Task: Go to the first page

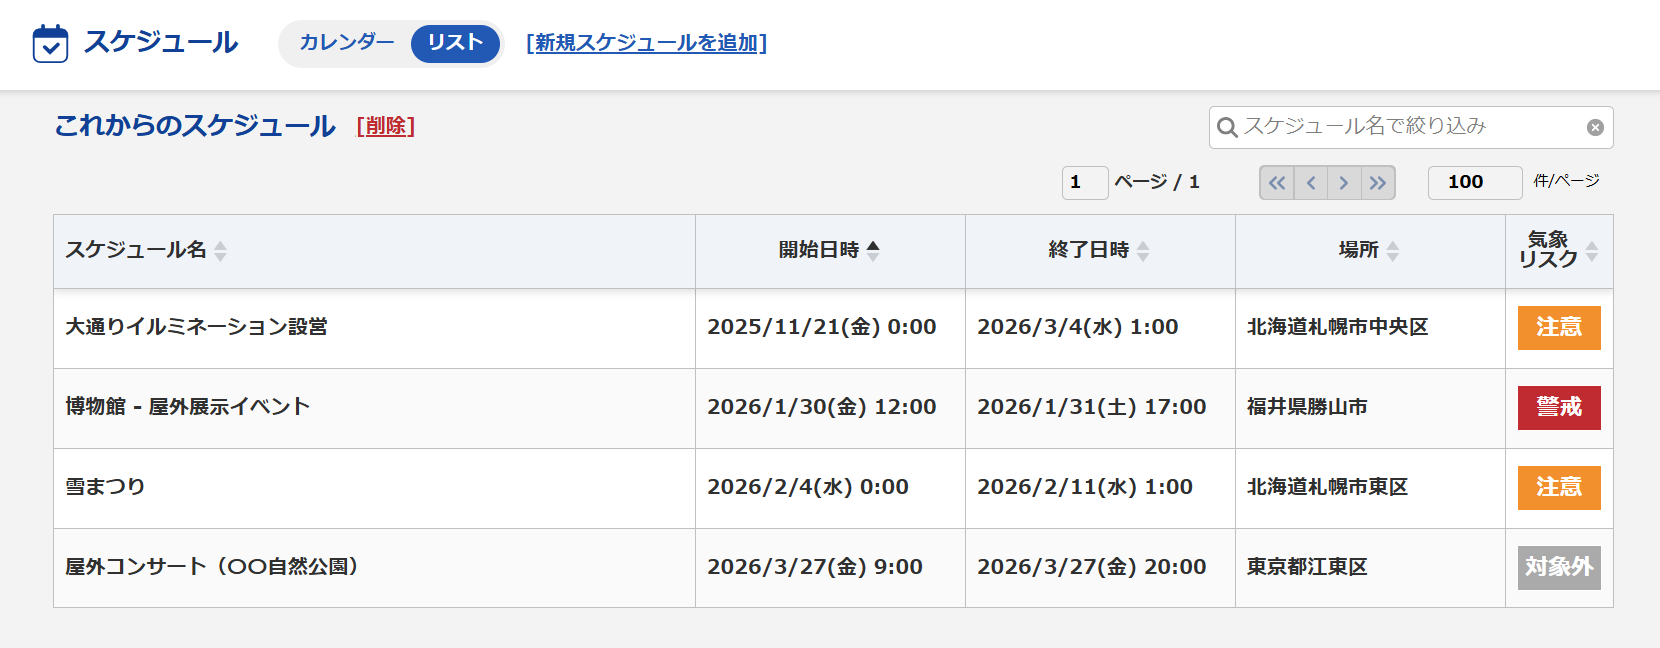Action: point(1276,183)
